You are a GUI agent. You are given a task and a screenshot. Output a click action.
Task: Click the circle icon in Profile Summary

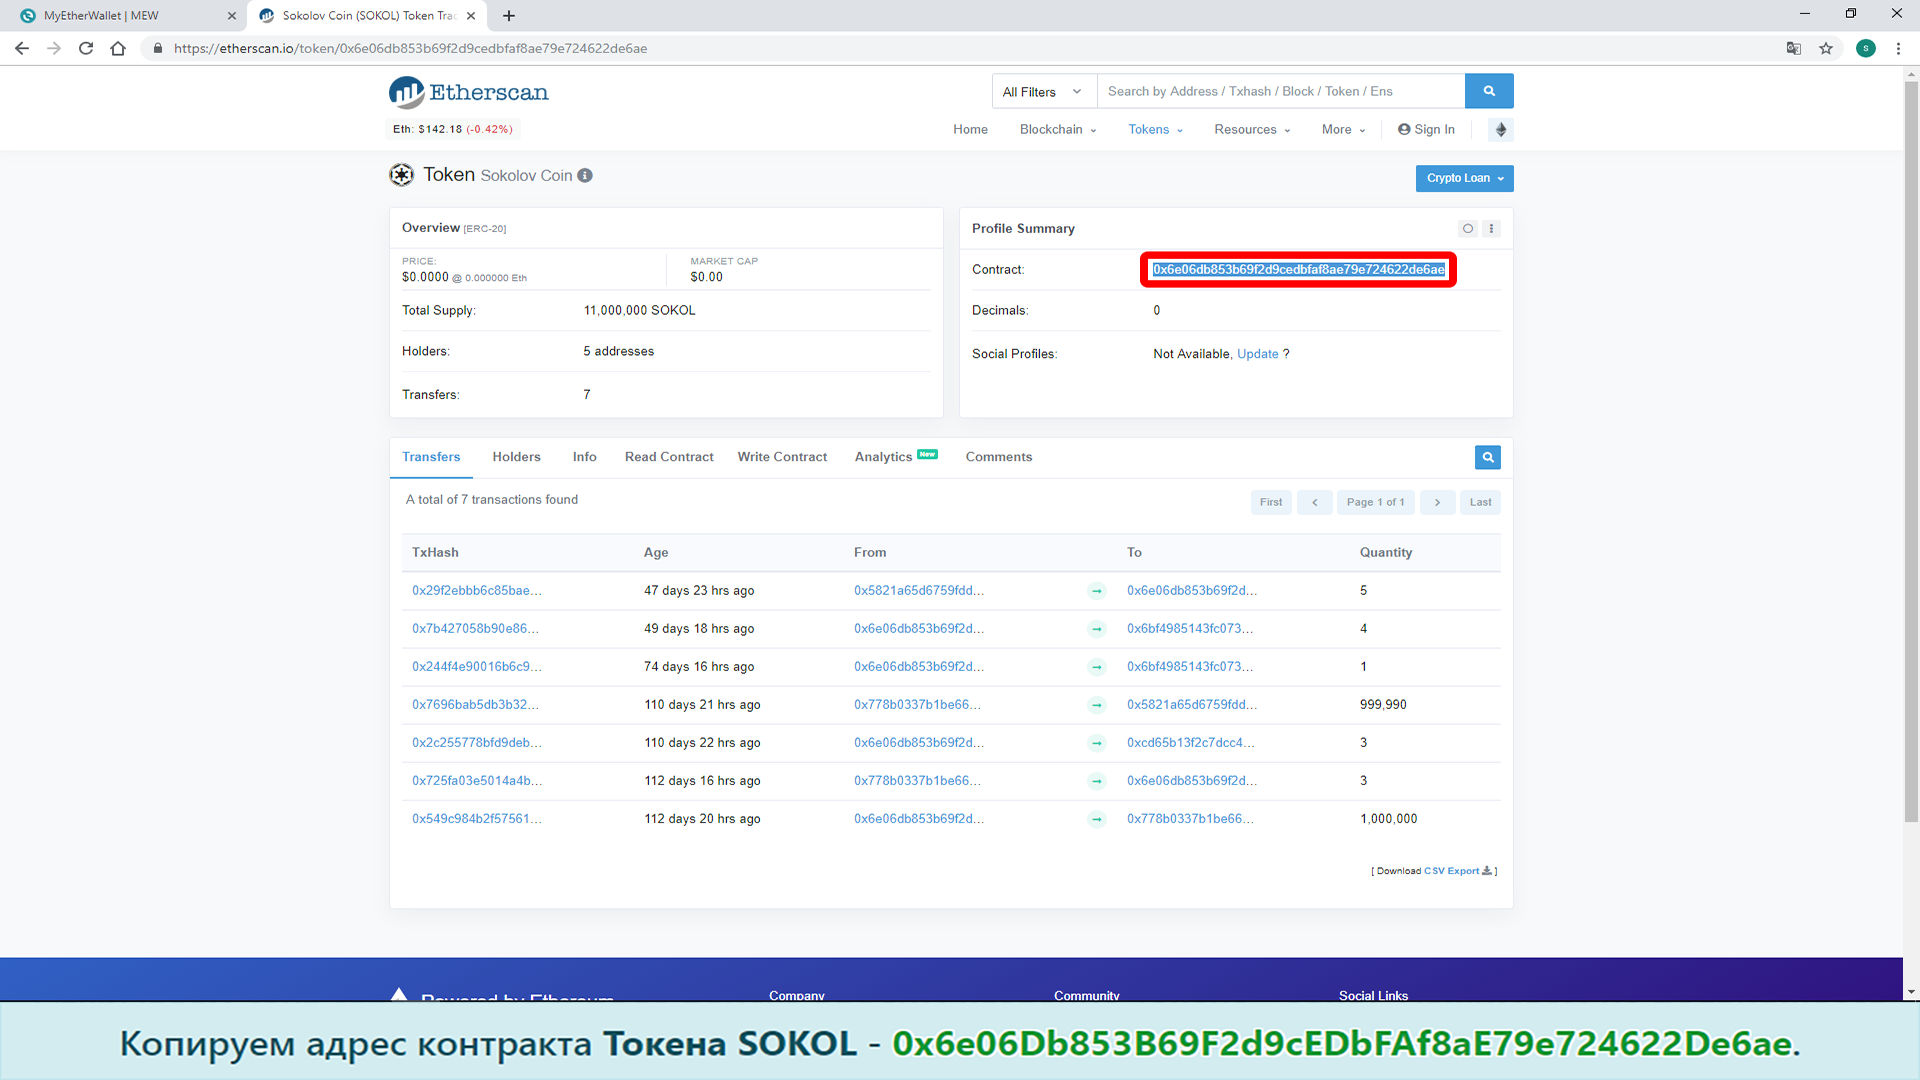coord(1468,229)
